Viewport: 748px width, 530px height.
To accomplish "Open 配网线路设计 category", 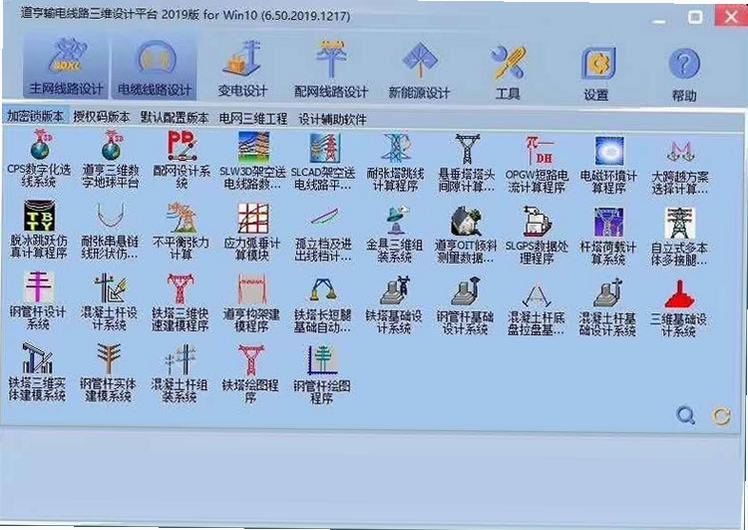I will [x=331, y=70].
